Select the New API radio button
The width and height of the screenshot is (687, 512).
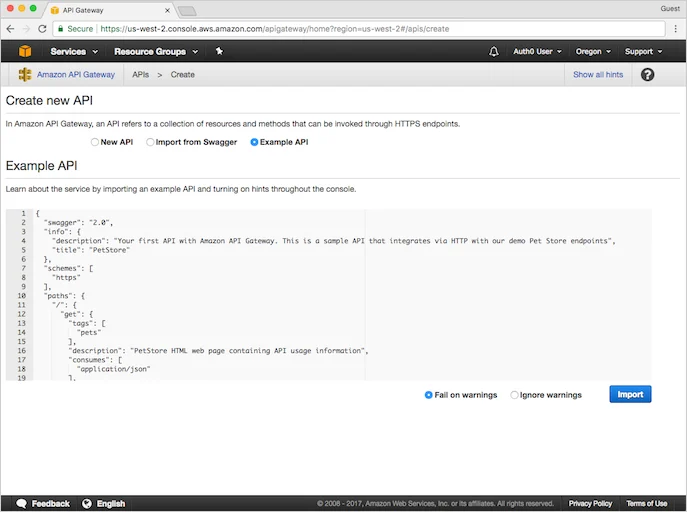point(95,142)
